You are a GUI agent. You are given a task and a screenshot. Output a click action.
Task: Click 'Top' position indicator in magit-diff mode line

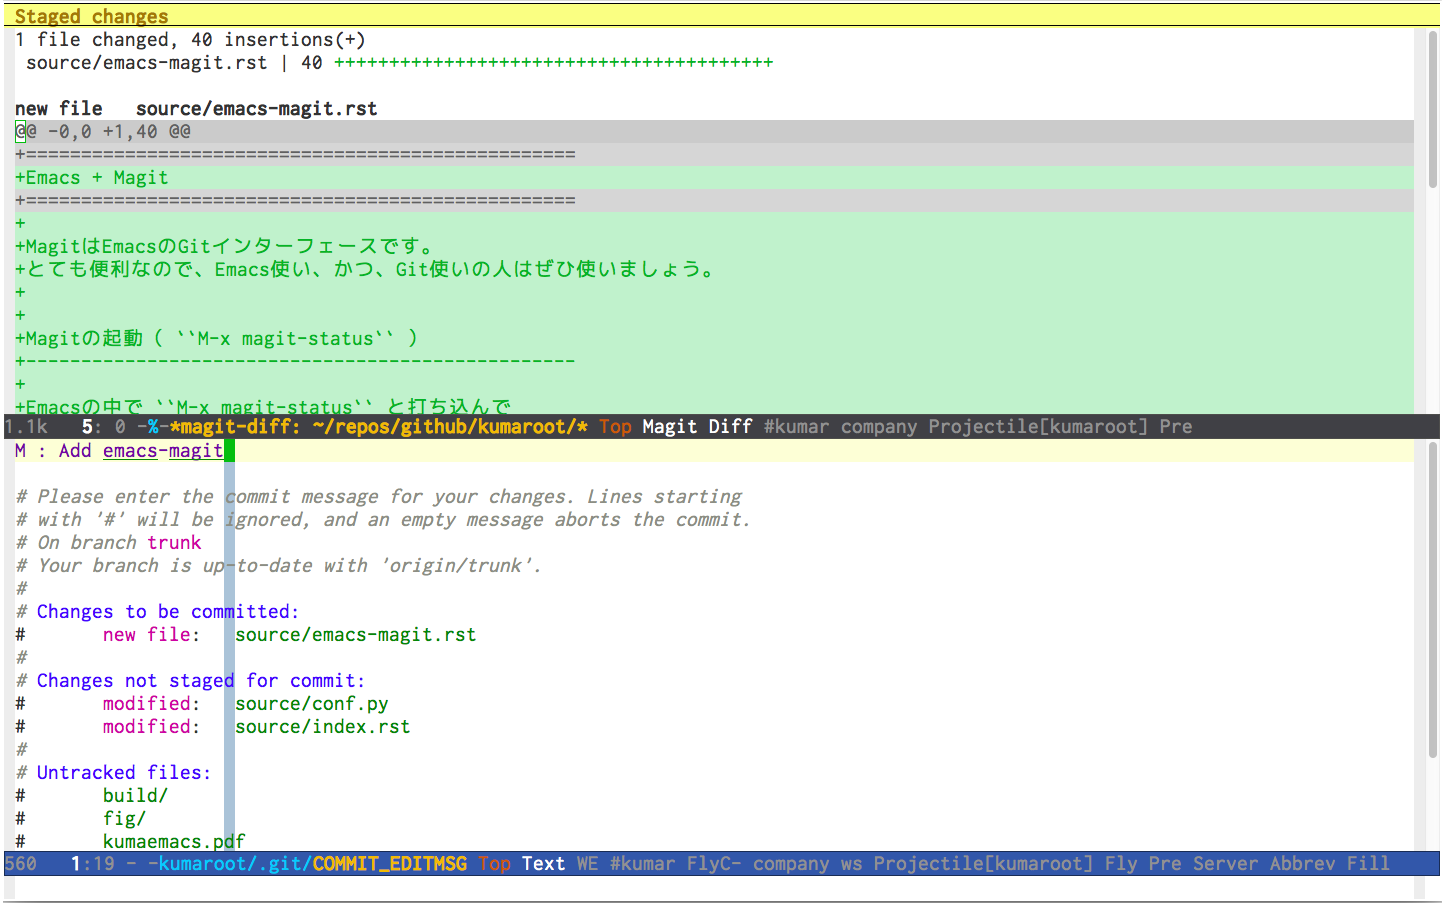click(x=615, y=426)
